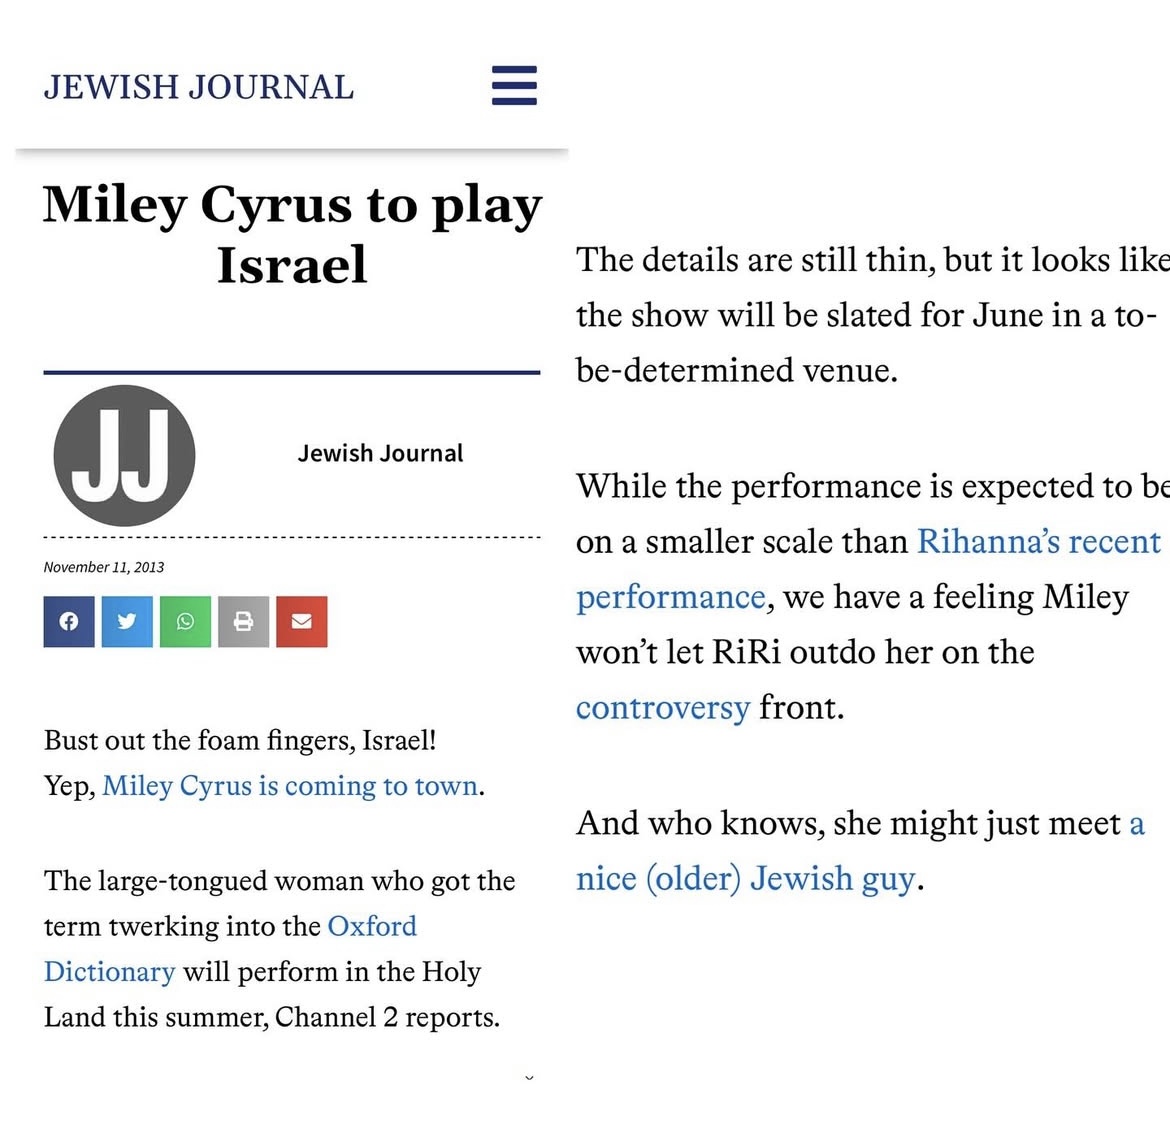
Task: Share article on Twitter
Action: point(127,621)
